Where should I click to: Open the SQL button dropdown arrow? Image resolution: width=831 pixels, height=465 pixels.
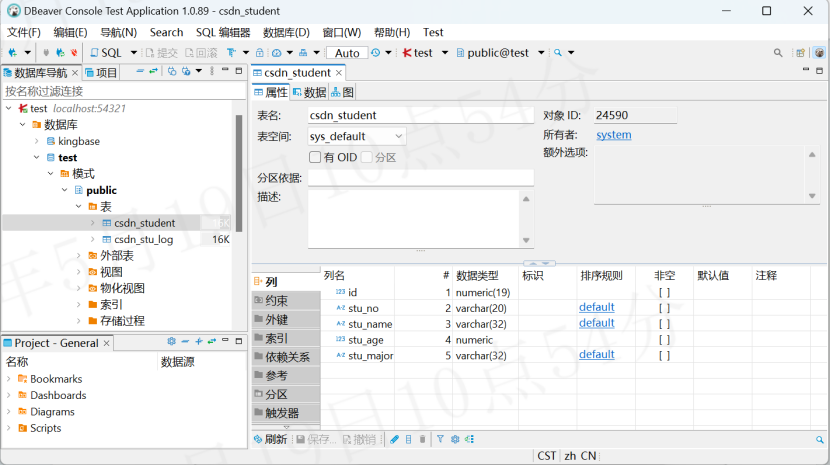pyautogui.click(x=134, y=52)
